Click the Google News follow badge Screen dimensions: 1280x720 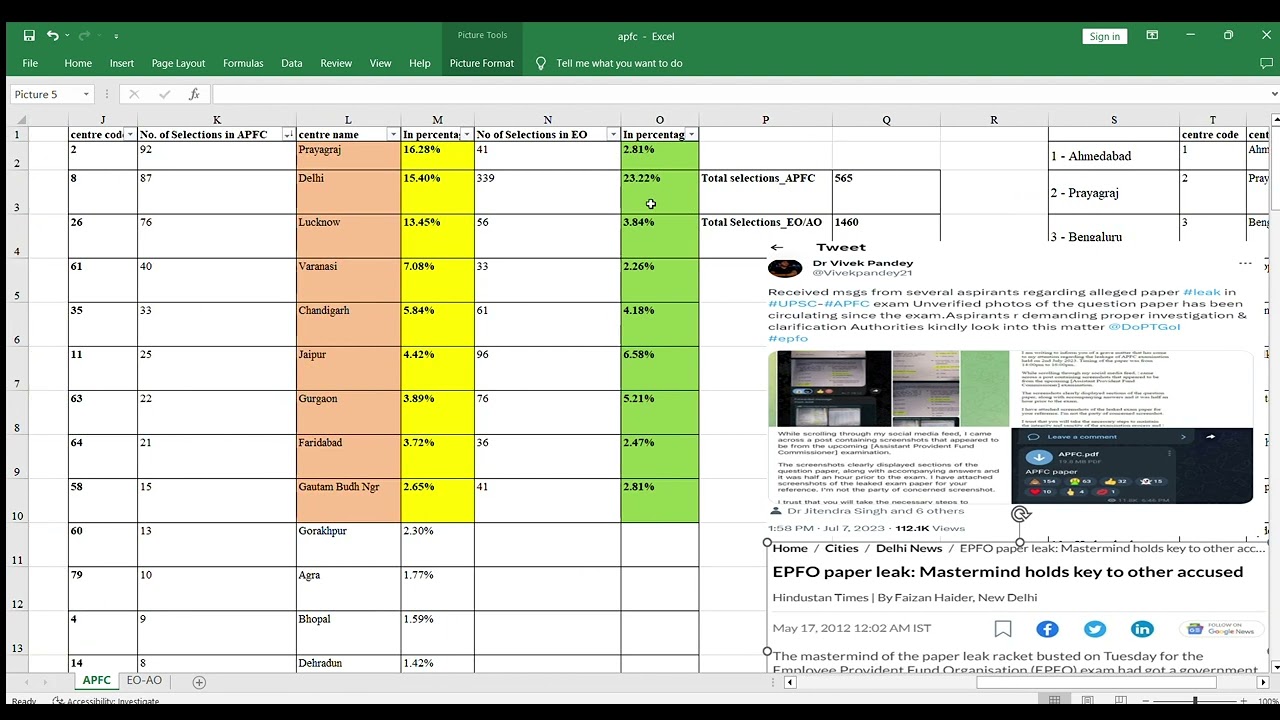coord(1220,629)
